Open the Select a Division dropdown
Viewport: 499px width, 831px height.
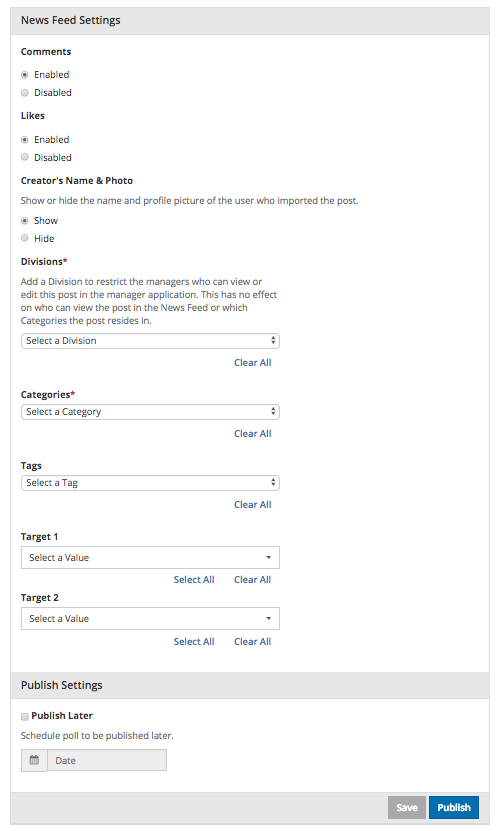[x=150, y=341]
